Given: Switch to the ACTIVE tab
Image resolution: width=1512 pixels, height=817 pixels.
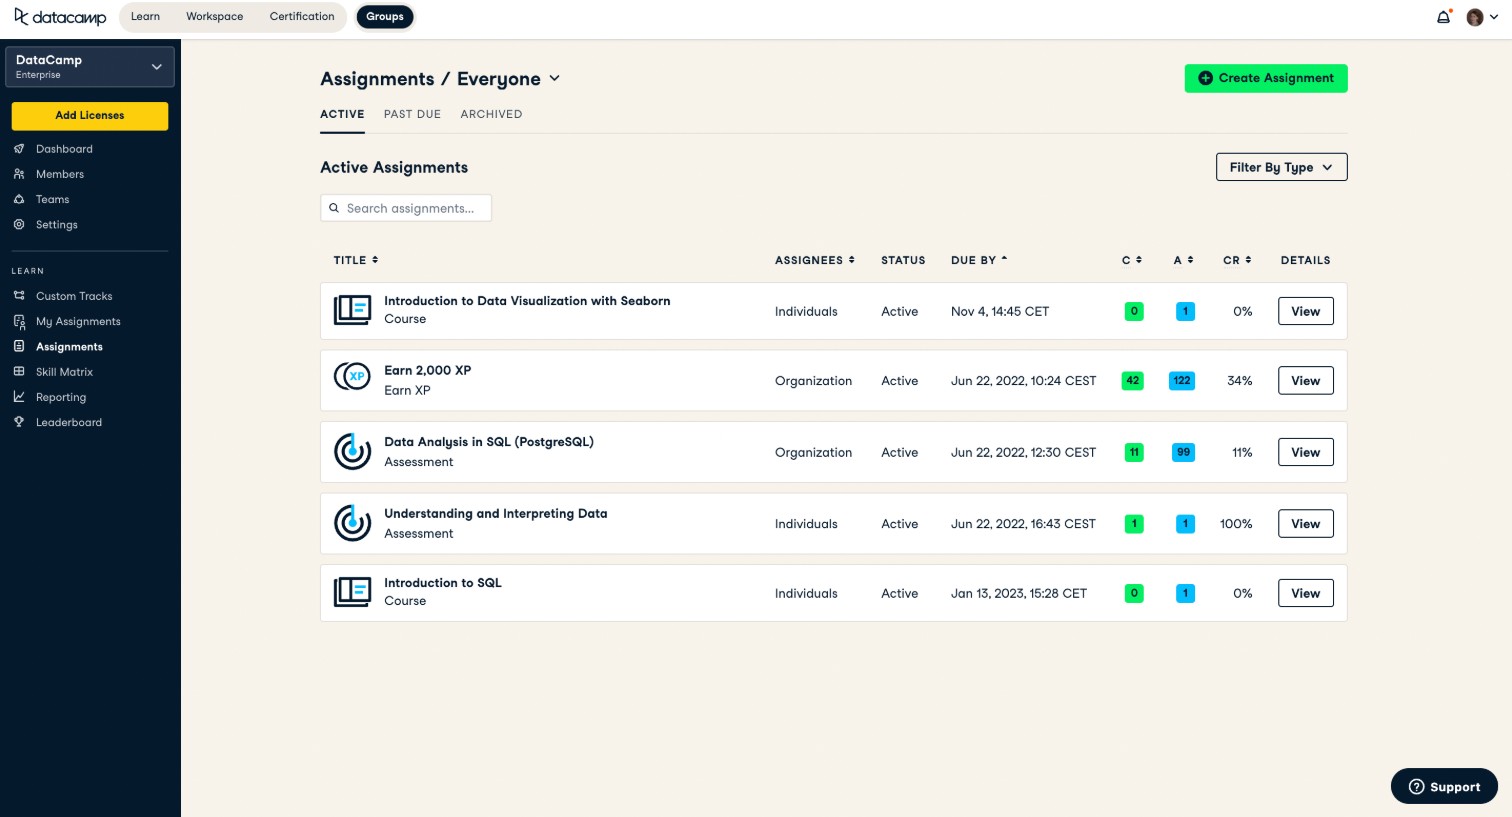Looking at the screenshot, I should [342, 114].
